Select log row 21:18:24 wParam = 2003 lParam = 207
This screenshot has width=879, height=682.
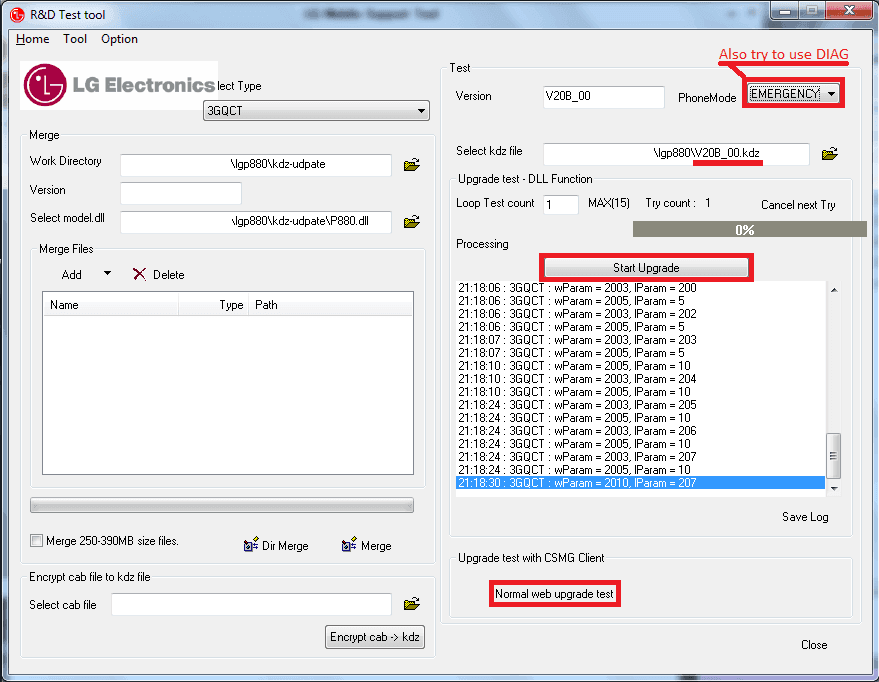(640, 457)
